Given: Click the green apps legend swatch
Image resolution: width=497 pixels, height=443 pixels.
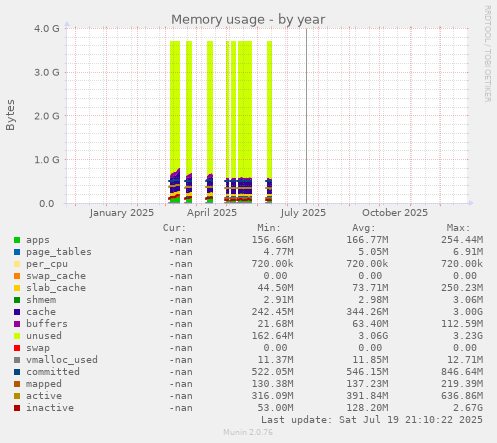Looking at the screenshot, I should tap(17, 240).
